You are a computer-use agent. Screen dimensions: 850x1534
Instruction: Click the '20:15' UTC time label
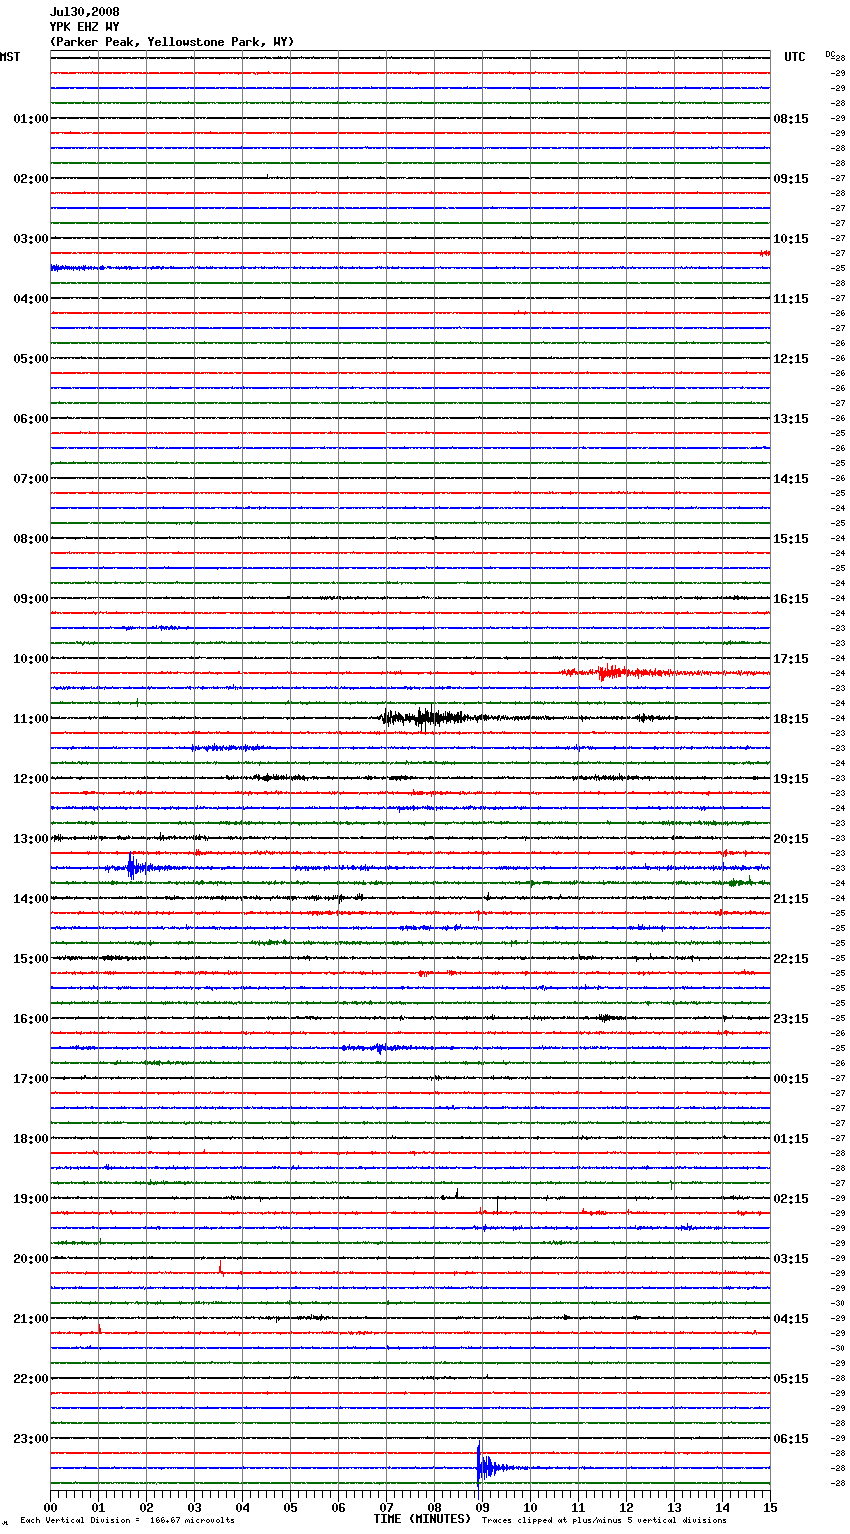(791, 839)
